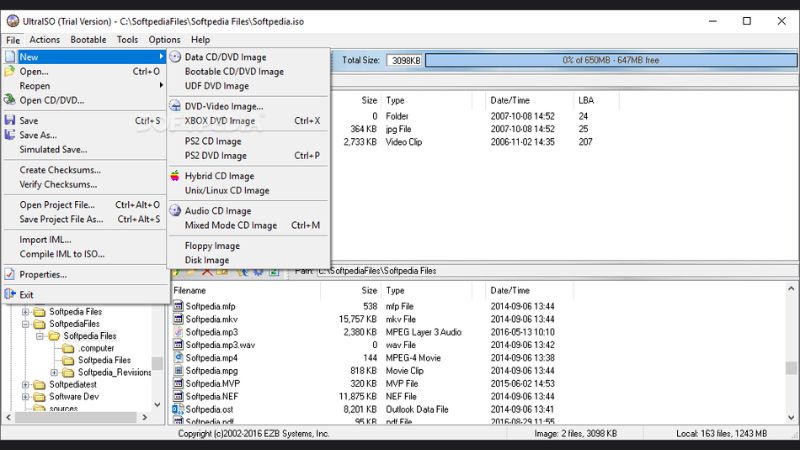Click the Data CD/DVD Image disc icon
Screen dimensions: 800x450
(175, 57)
